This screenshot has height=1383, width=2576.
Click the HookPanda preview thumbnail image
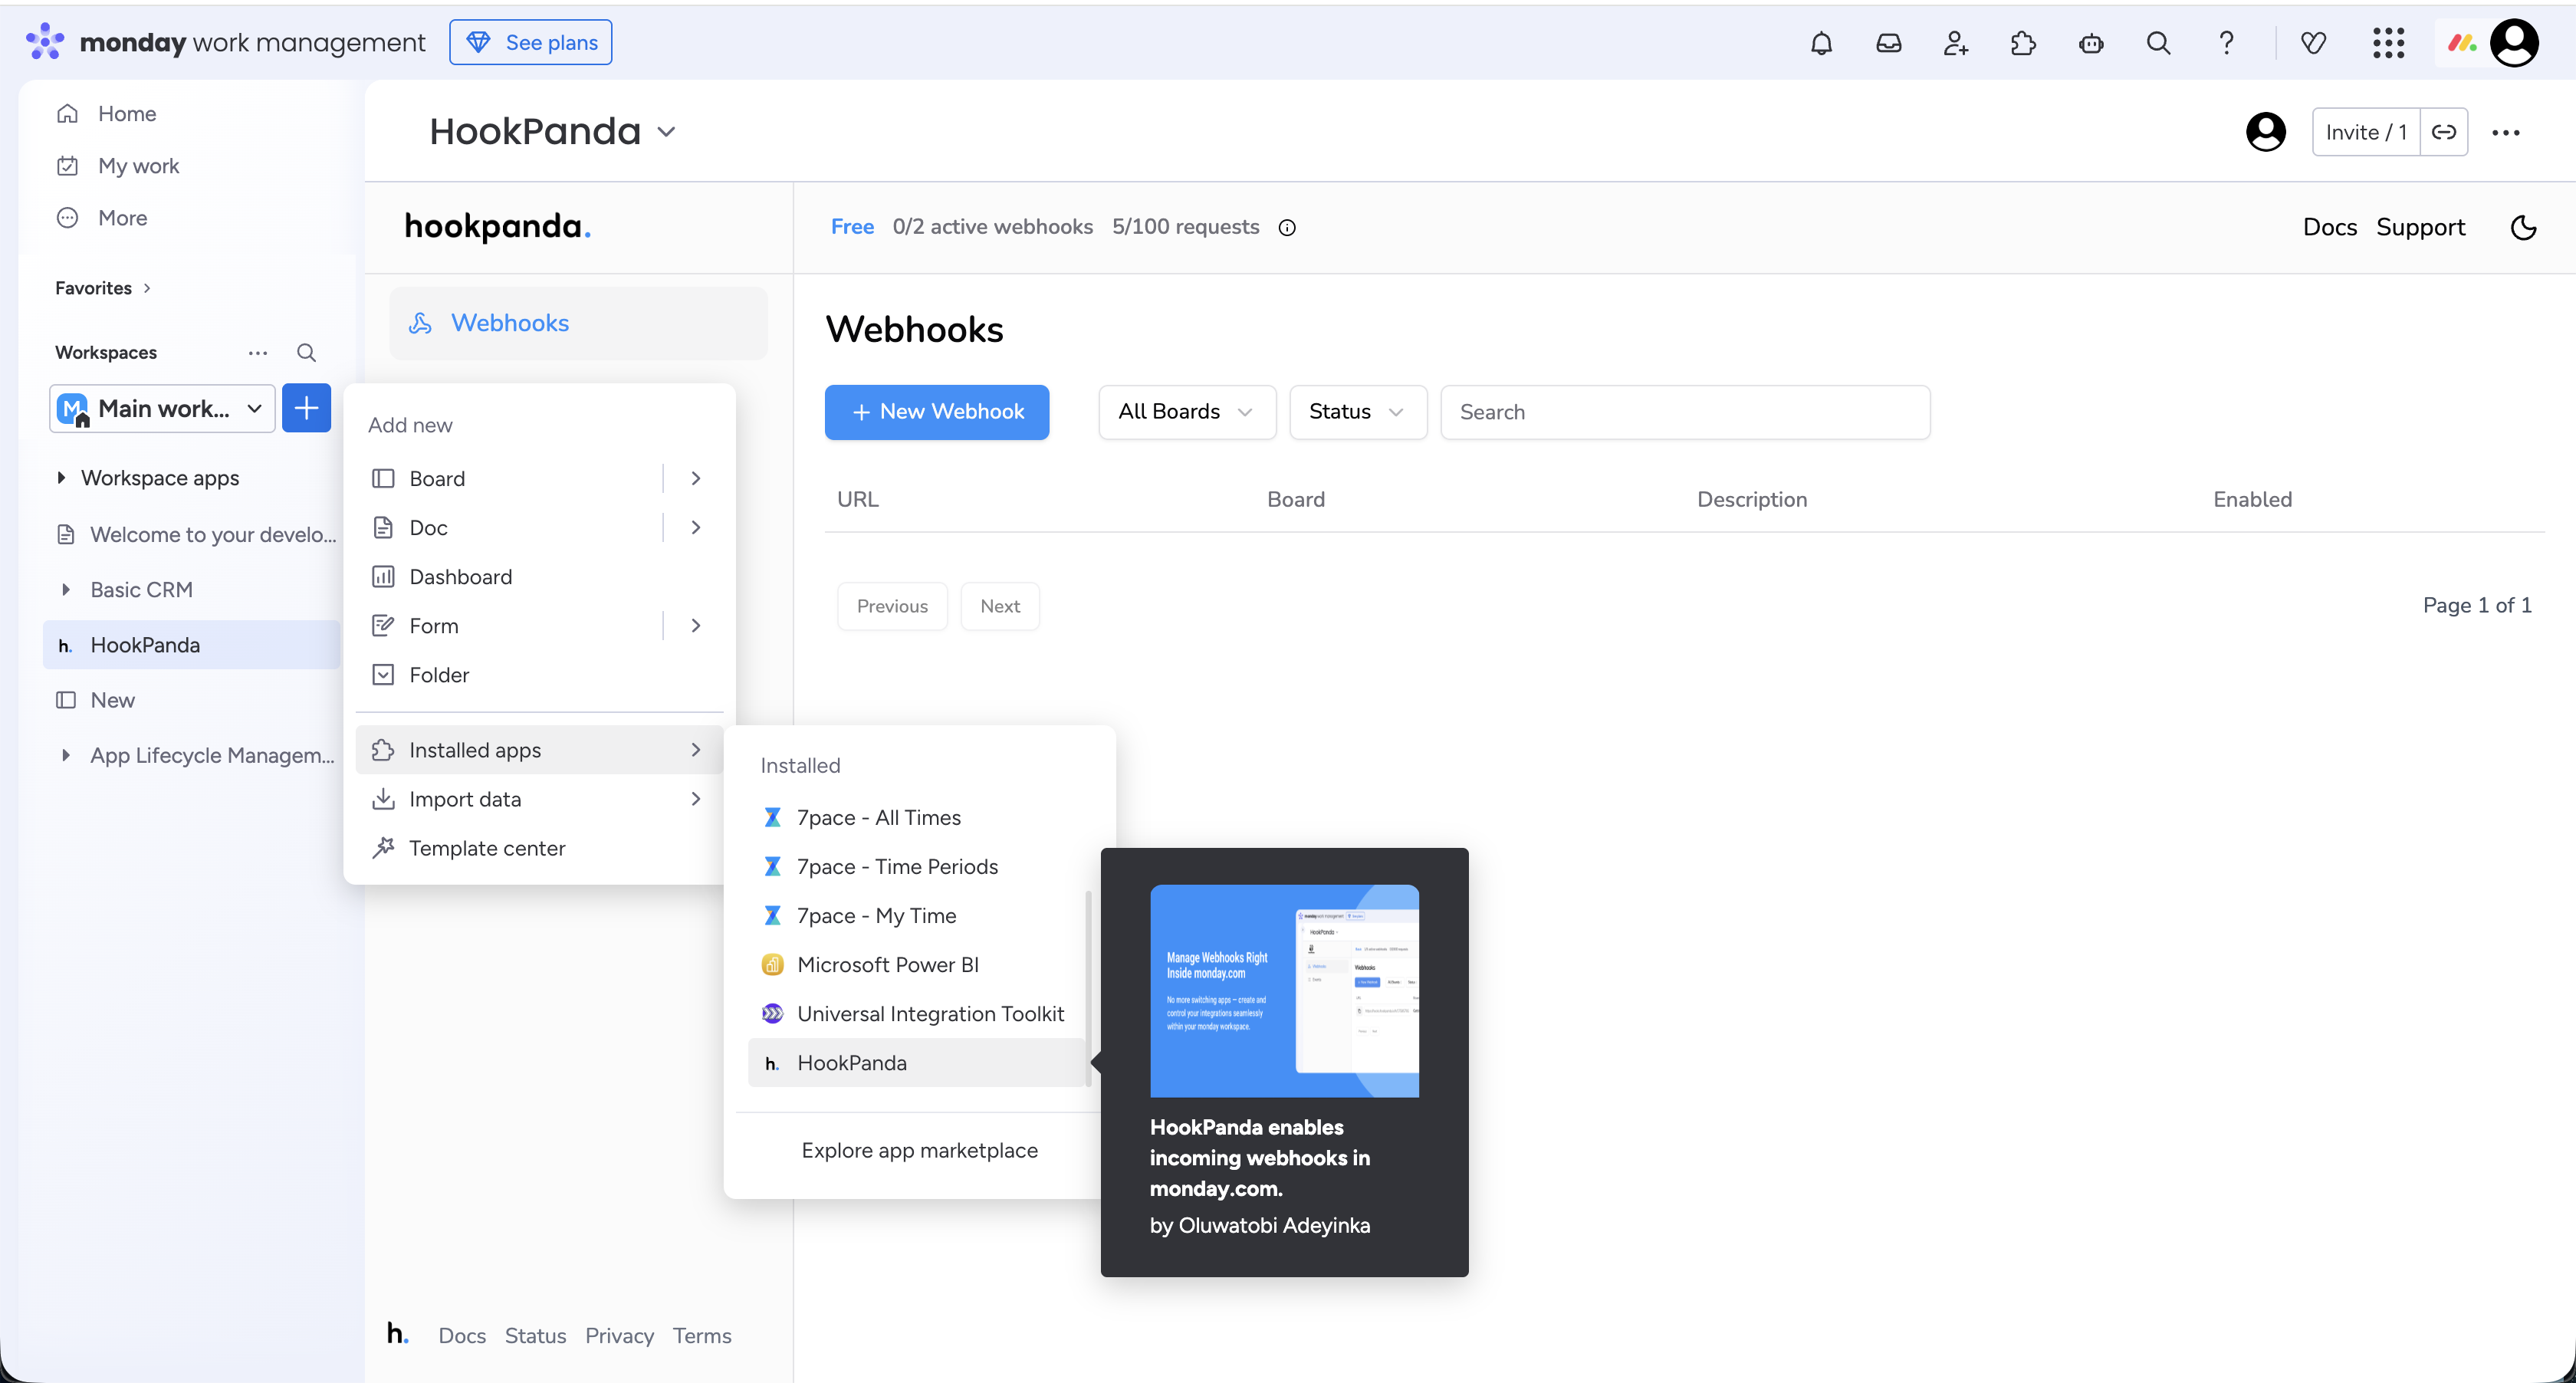tap(1284, 990)
